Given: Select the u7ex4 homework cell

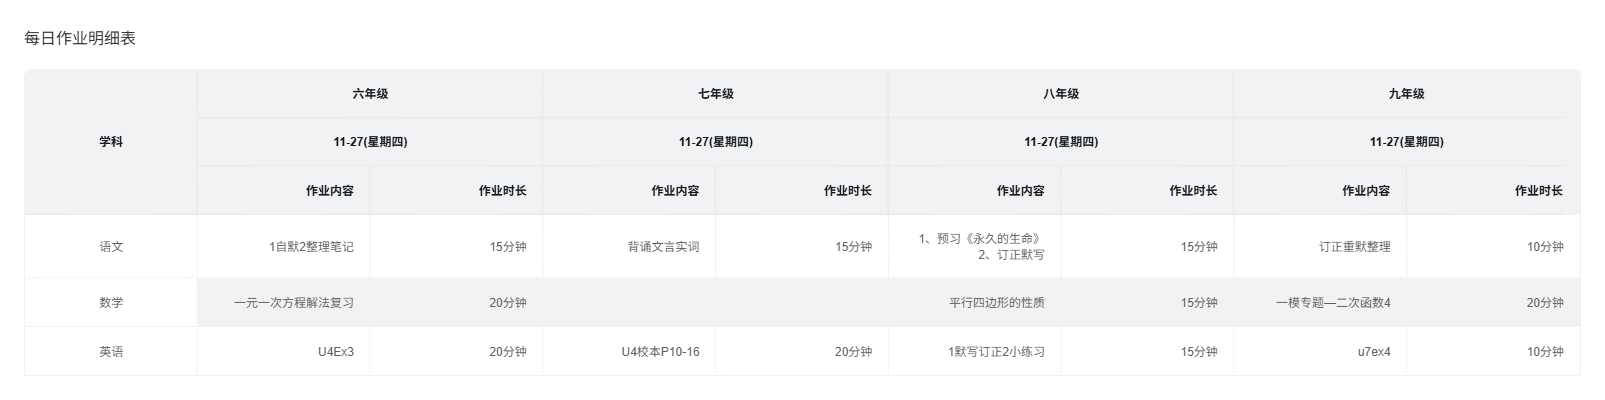Looking at the screenshot, I should [1373, 352].
